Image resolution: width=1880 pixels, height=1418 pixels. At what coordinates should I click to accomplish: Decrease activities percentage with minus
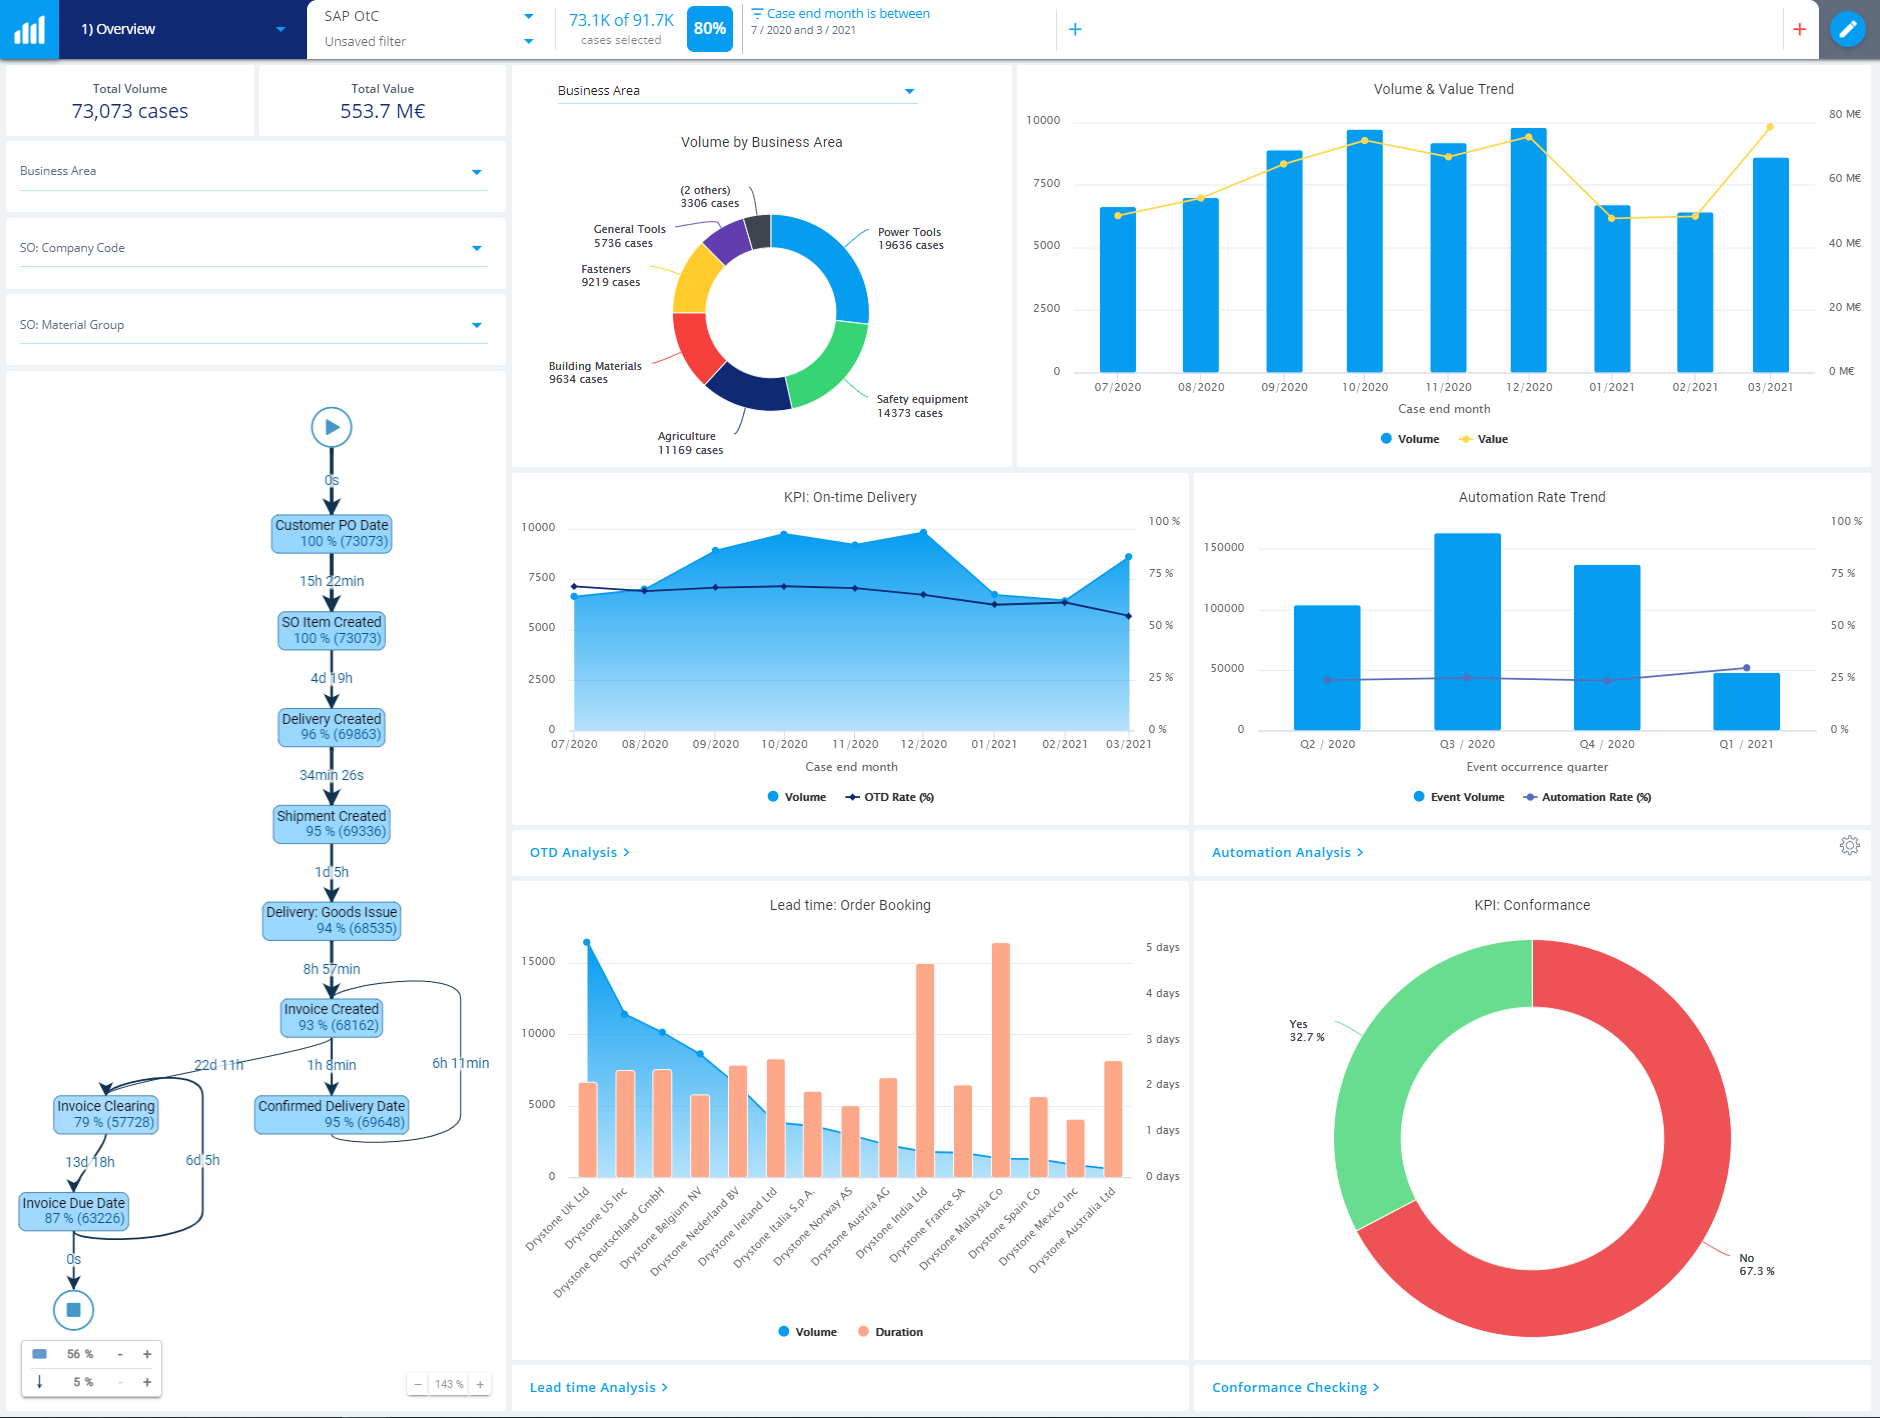(120, 1354)
